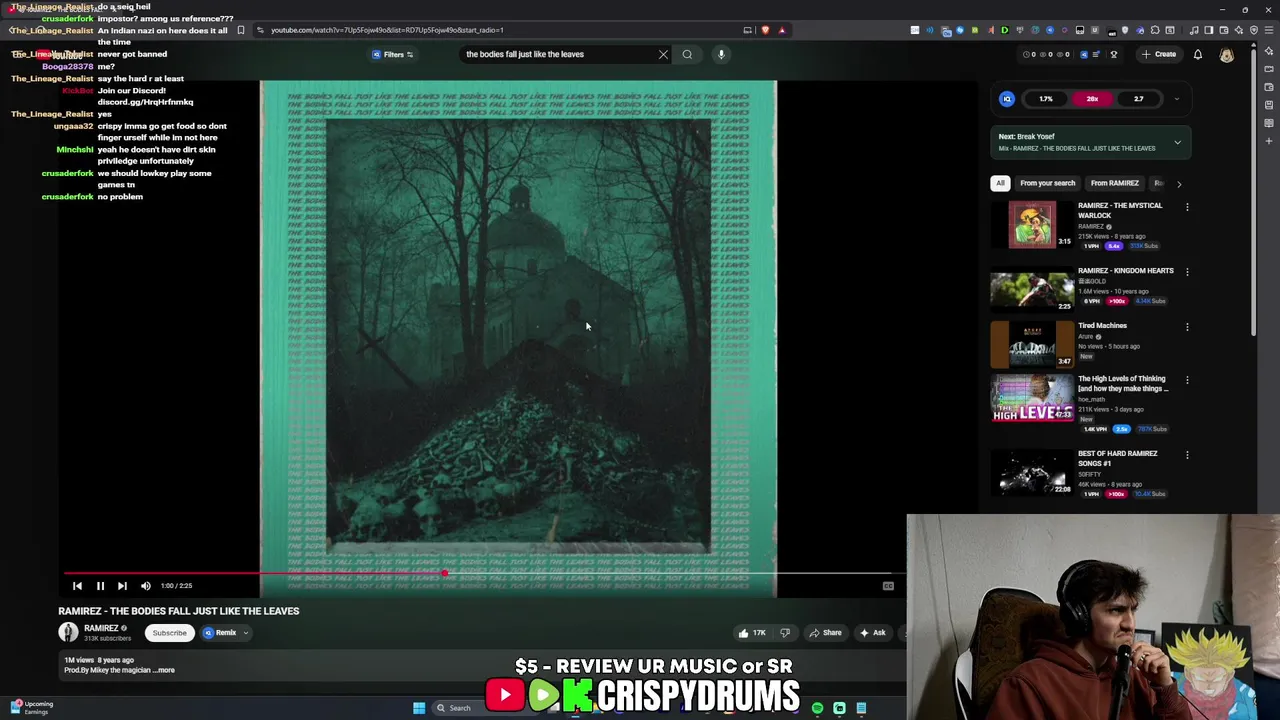Screen dimensions: 1280x720
Task: Open Brave Shields lion icon
Action: (766, 30)
